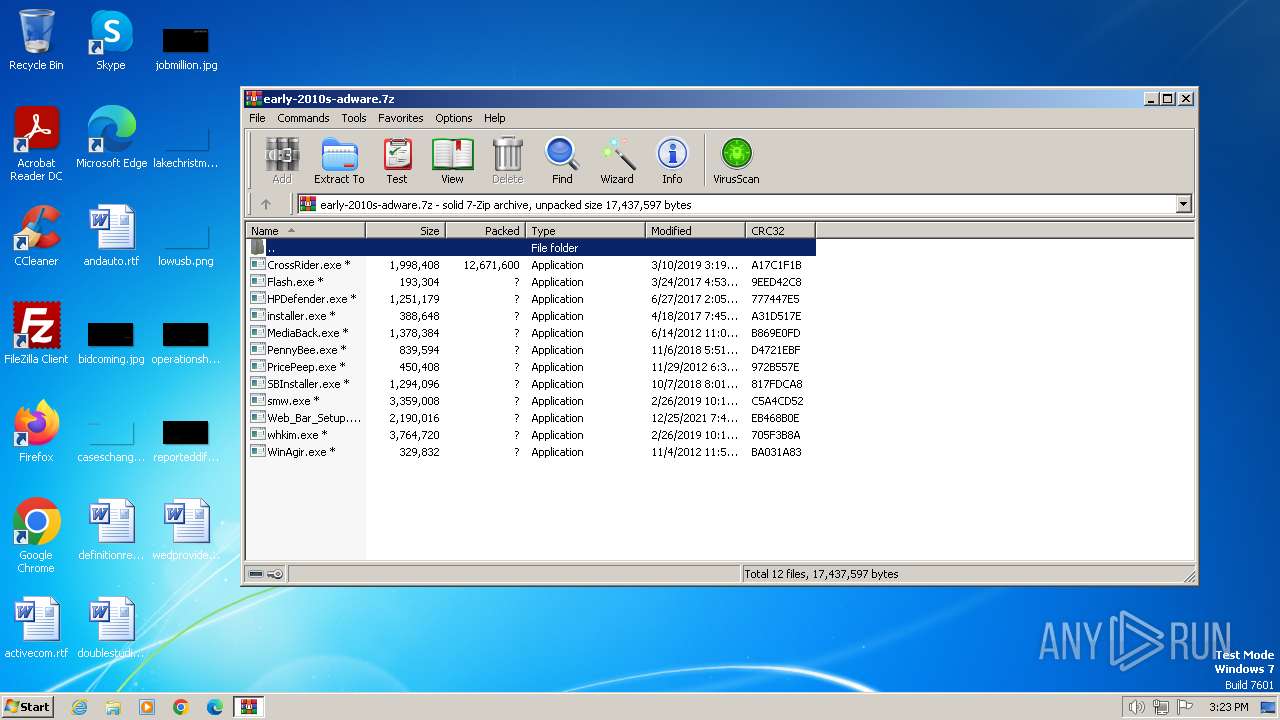The height and width of the screenshot is (720, 1280).
Task: Open Chrome from taskbar
Action: point(181,707)
